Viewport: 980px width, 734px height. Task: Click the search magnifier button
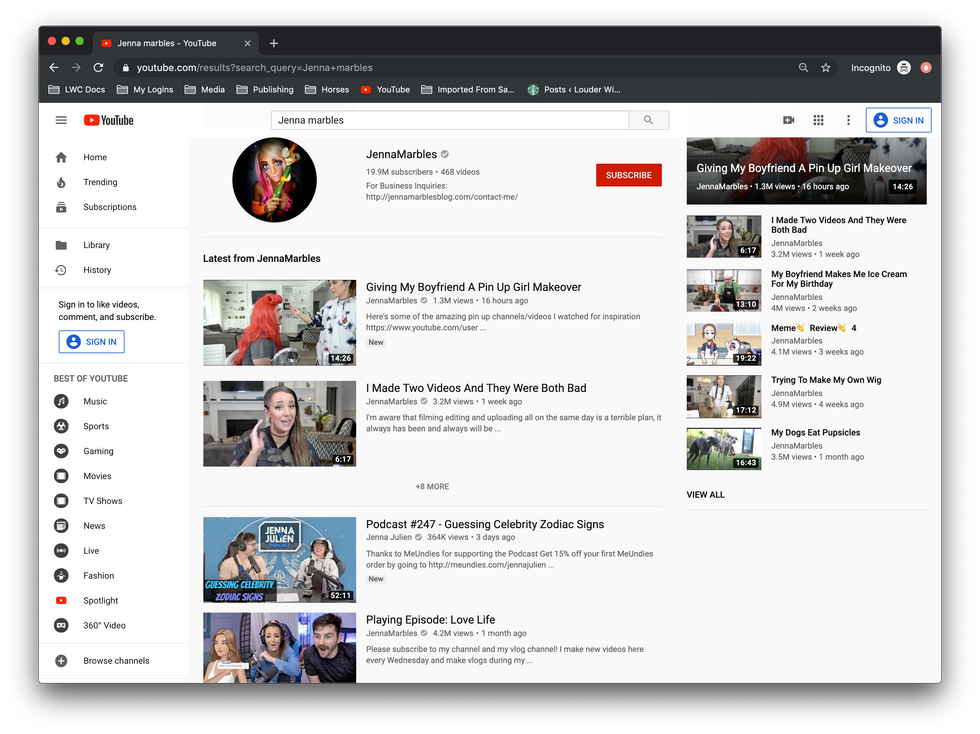[649, 120]
